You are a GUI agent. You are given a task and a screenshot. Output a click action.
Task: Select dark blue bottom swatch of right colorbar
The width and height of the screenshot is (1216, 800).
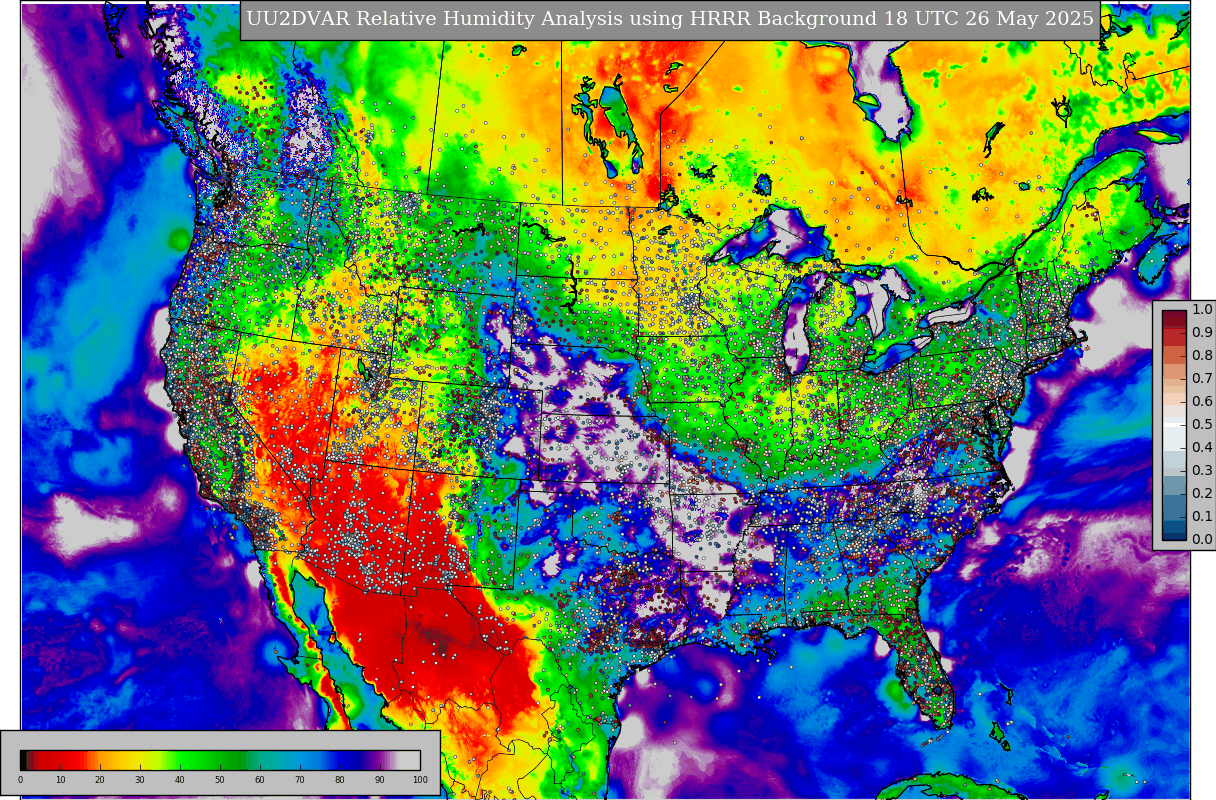(x=1174, y=534)
